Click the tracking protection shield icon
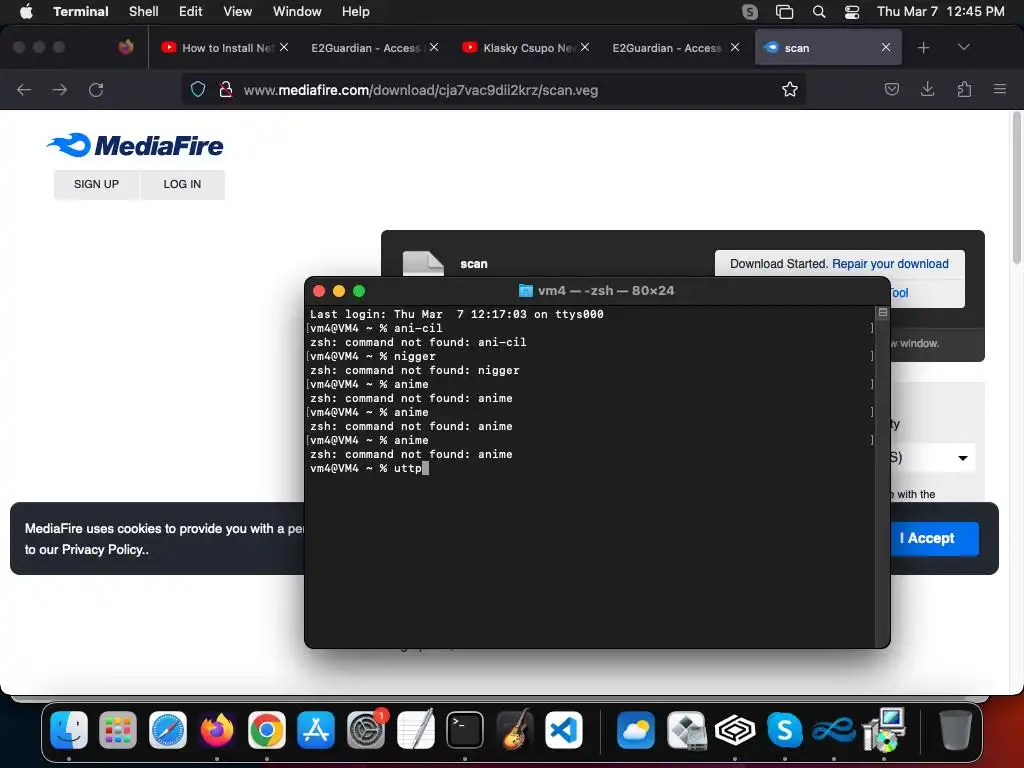Viewport: 1024px width, 768px height. (198, 89)
